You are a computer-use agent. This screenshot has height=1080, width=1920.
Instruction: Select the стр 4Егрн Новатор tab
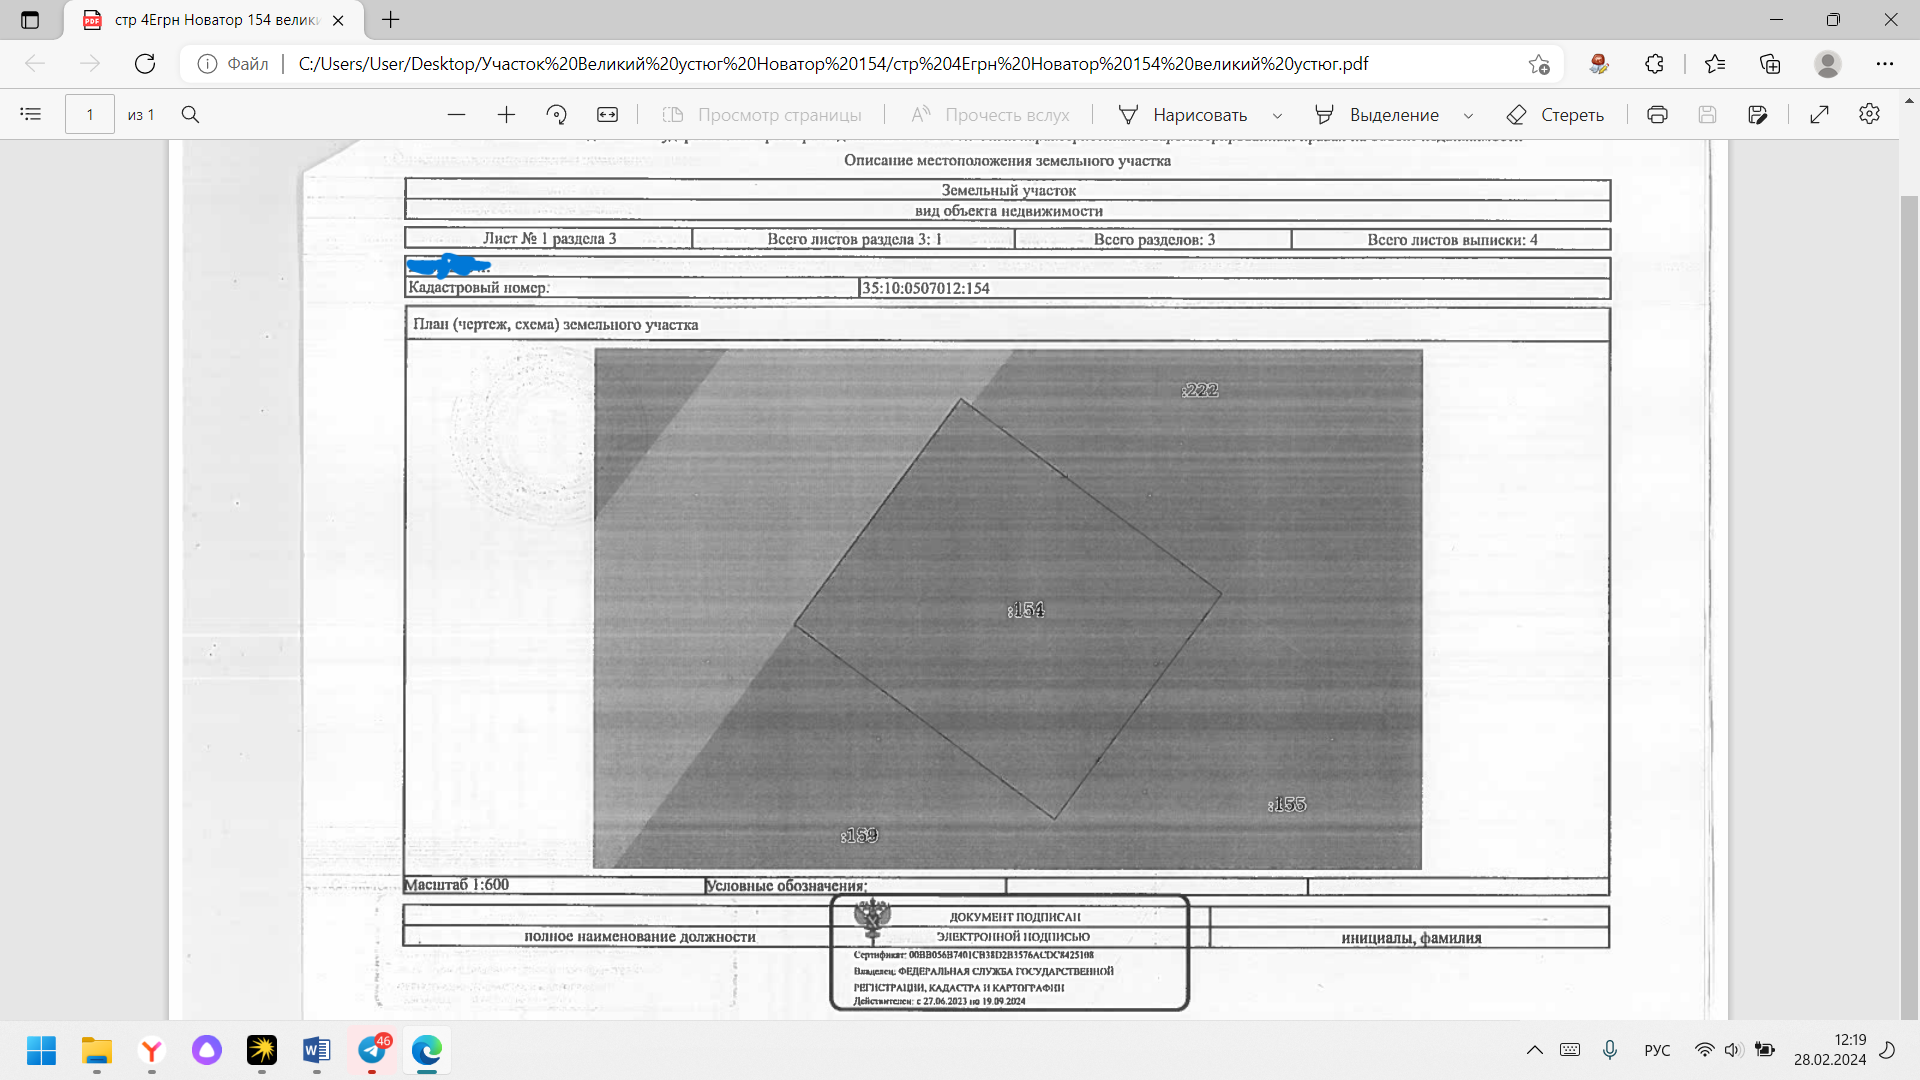click(x=215, y=20)
